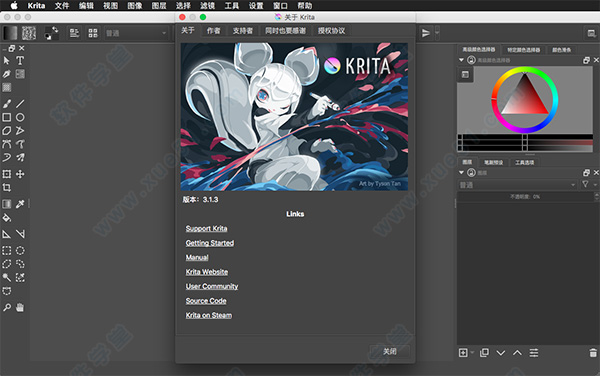Switch to the 支持者 tab

(243, 31)
